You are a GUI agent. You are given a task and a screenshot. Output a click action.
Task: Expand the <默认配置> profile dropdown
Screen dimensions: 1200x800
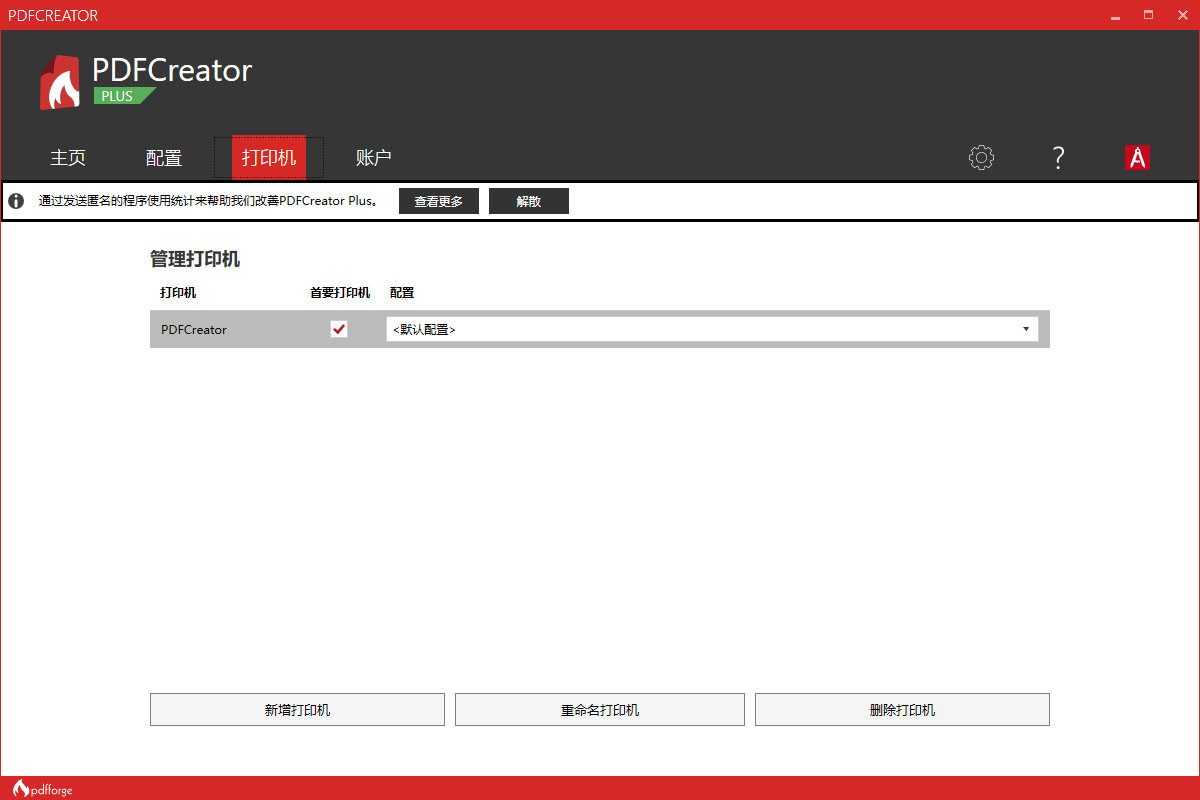pos(712,329)
